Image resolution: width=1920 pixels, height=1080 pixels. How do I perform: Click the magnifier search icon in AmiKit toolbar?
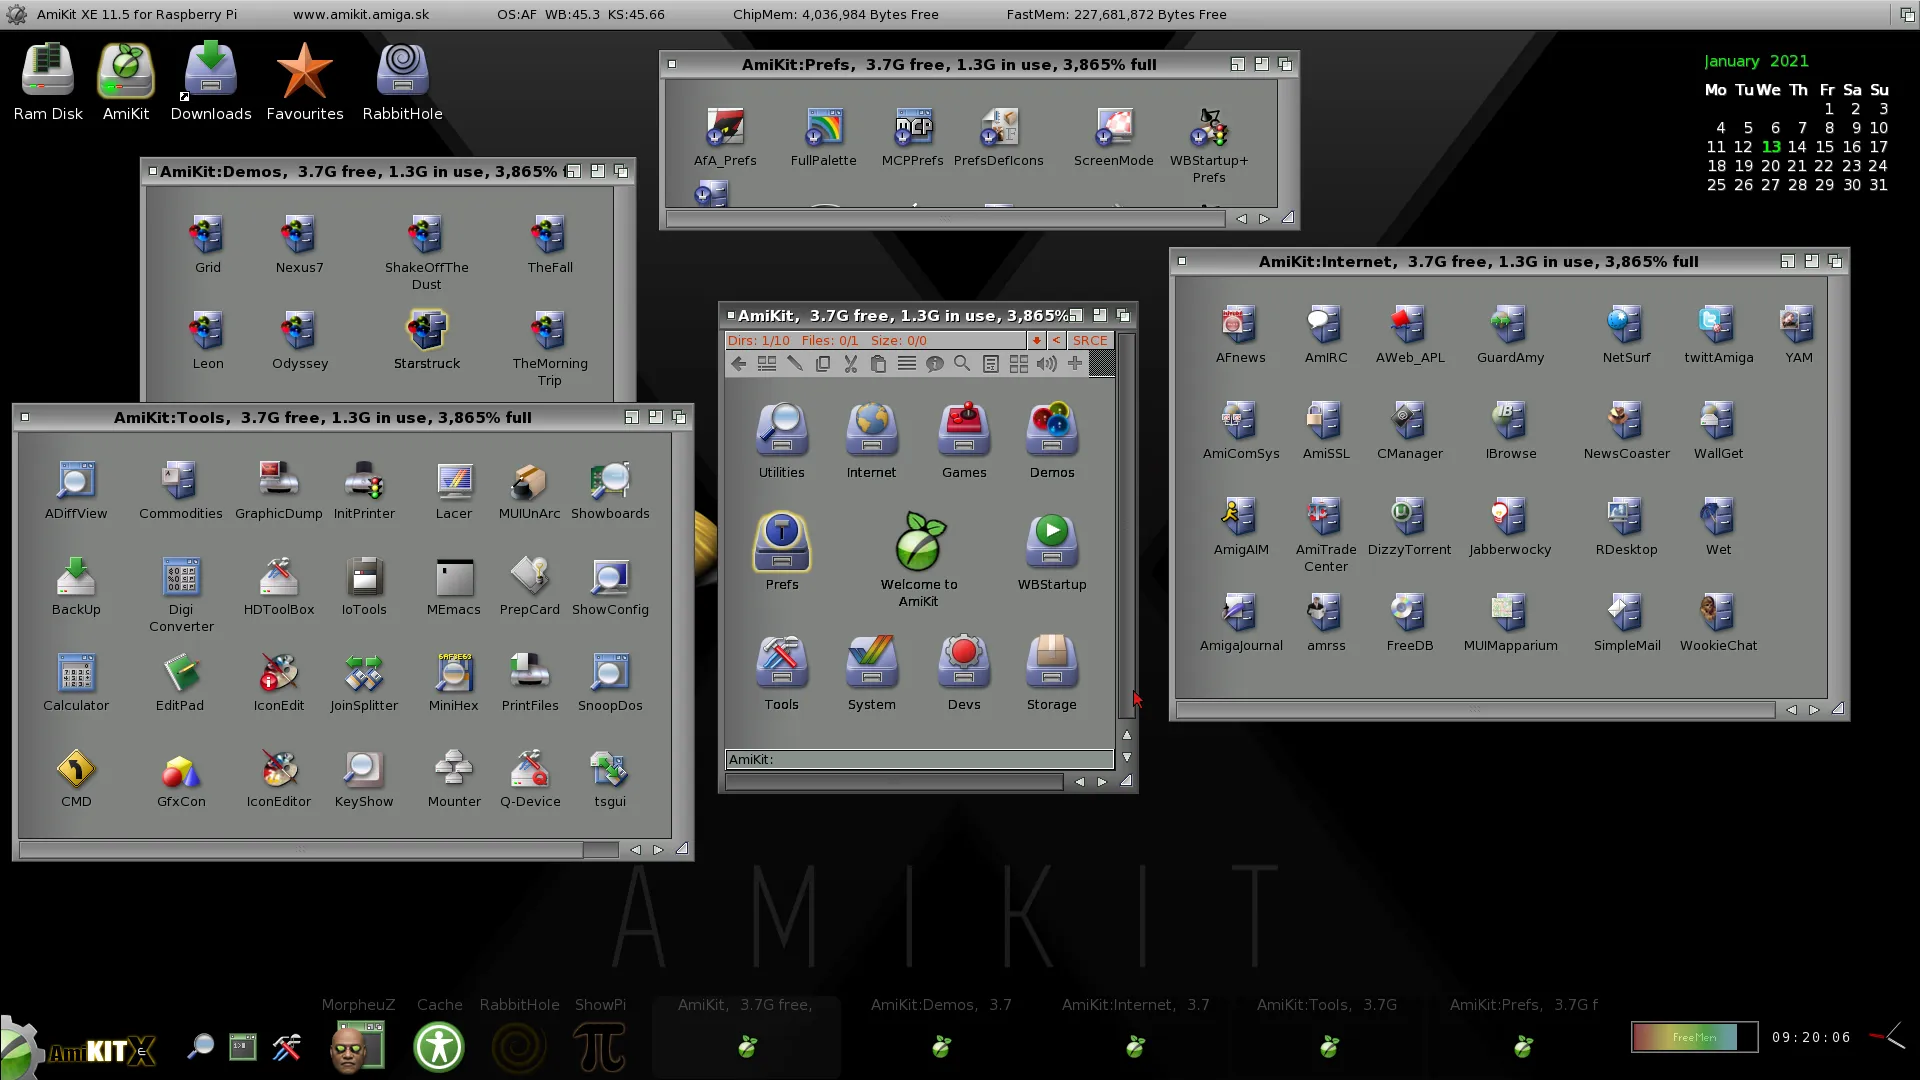click(962, 364)
